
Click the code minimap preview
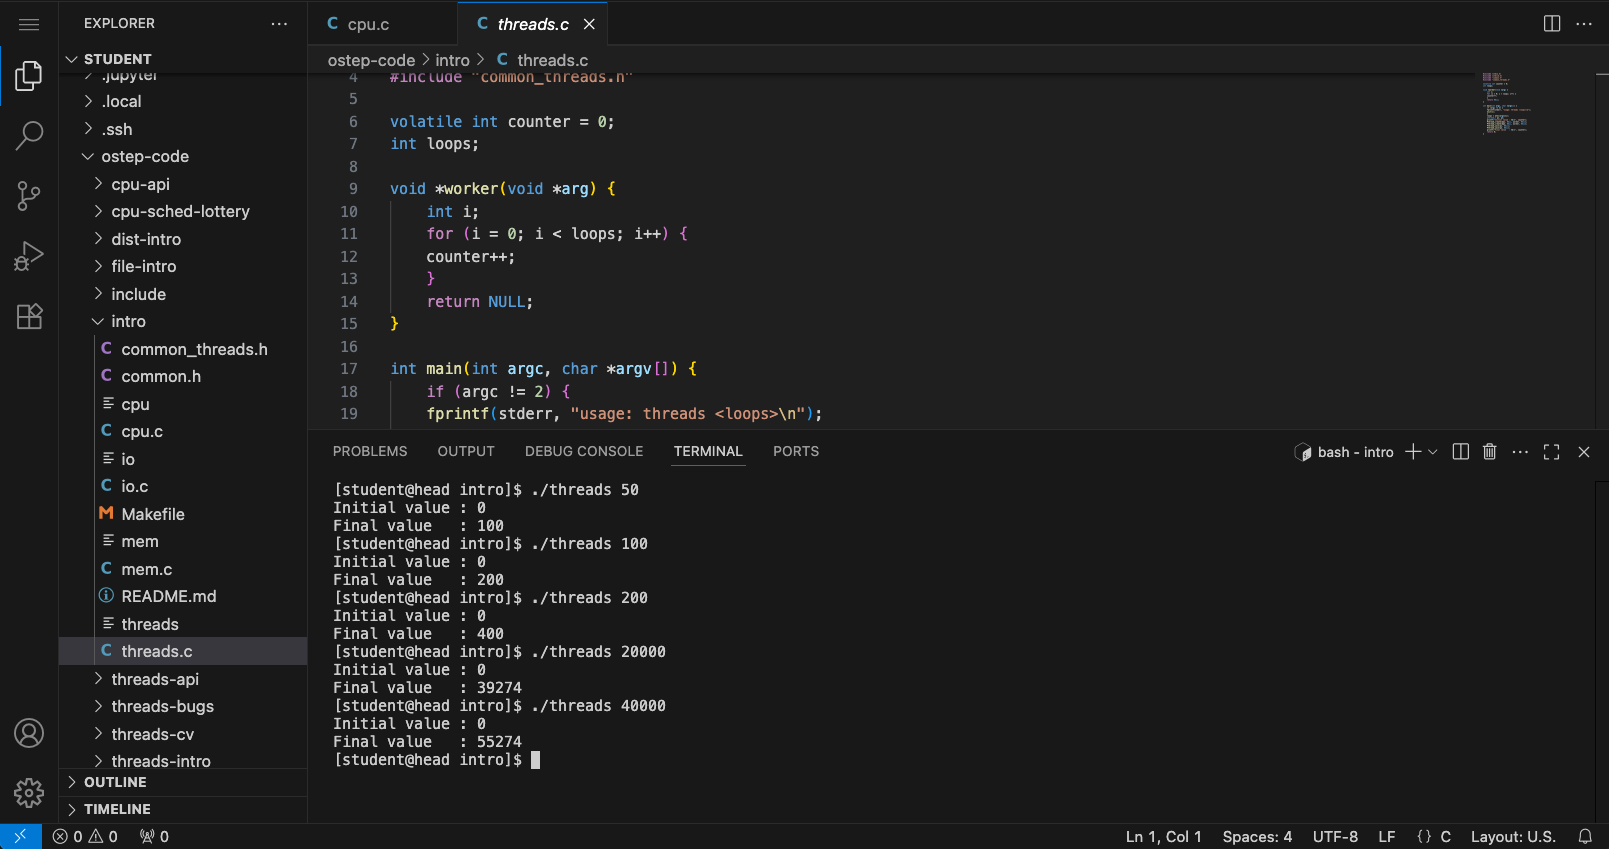(1506, 104)
